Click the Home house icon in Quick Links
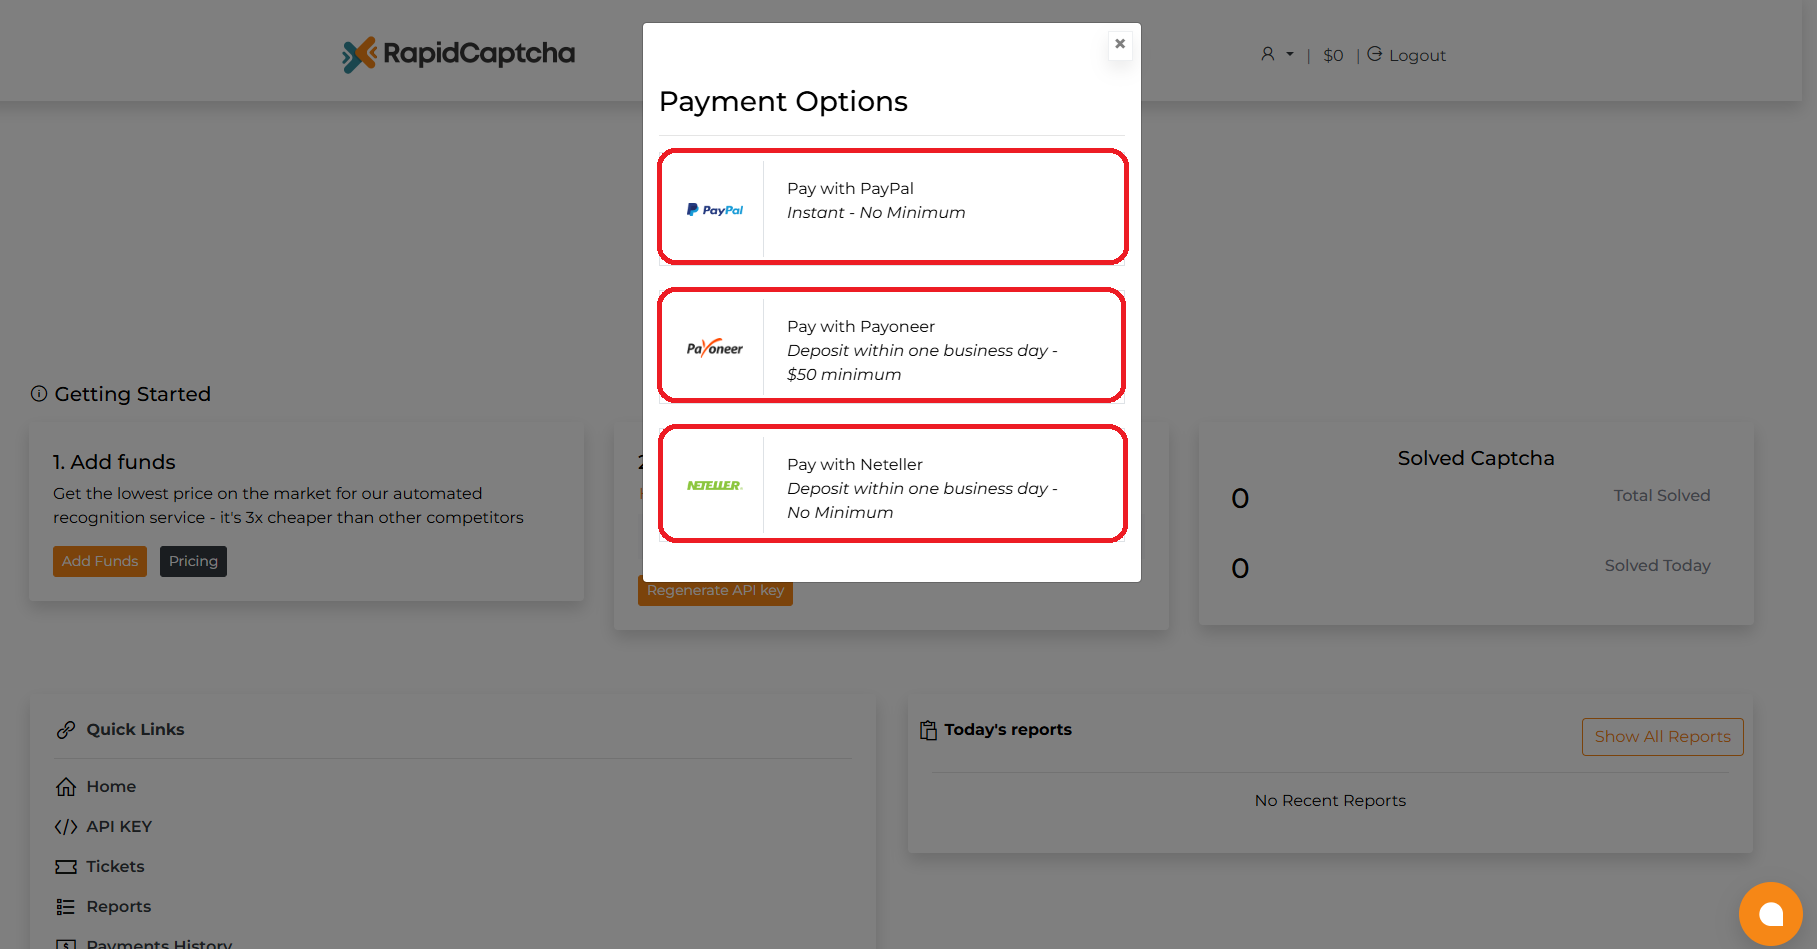The image size is (1817, 949). [66, 787]
